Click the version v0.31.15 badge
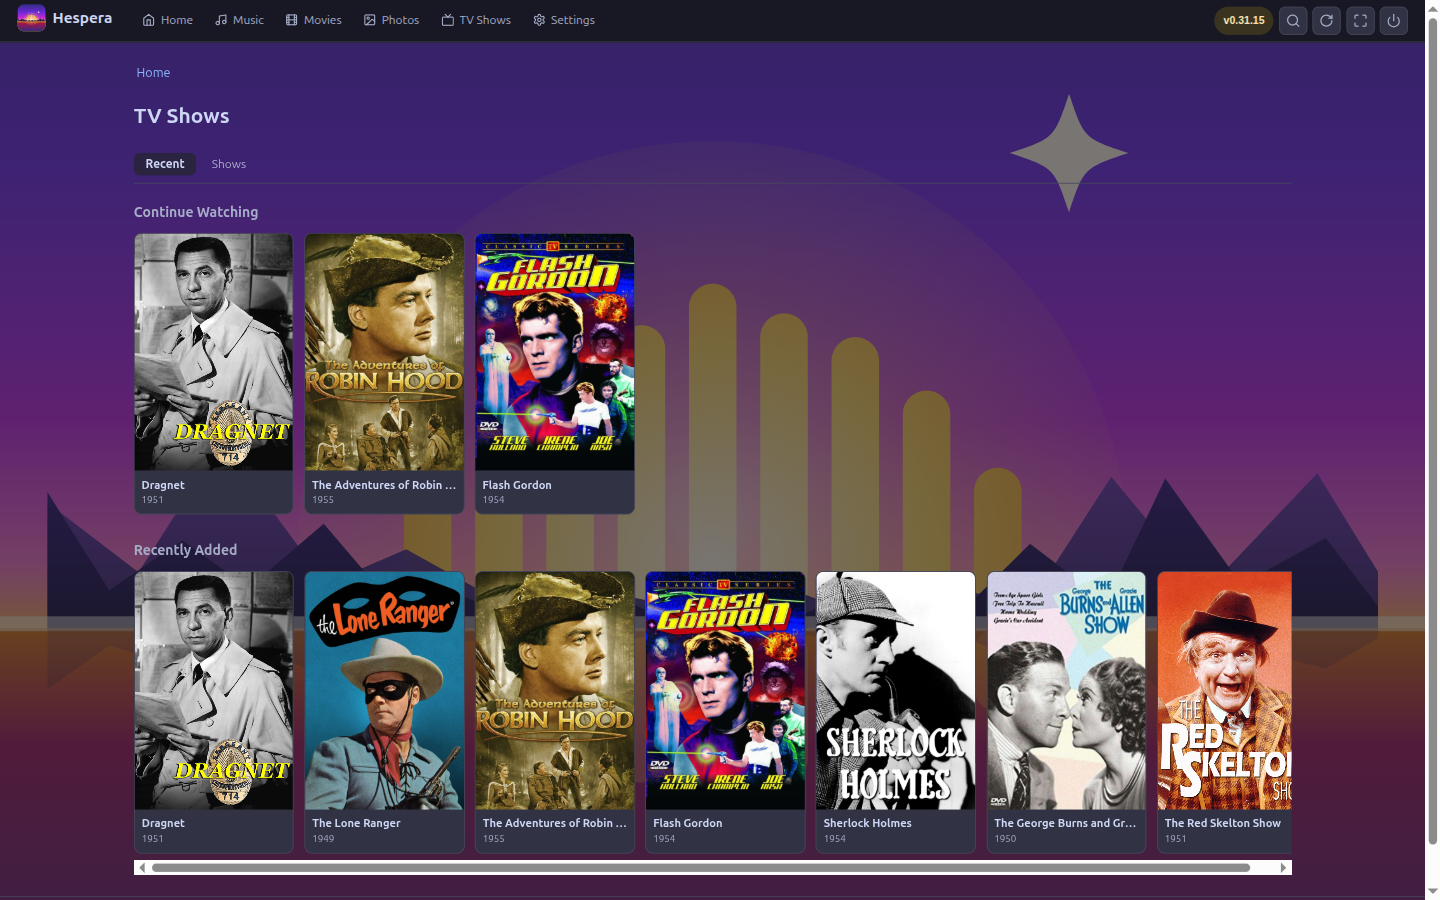1440x900 pixels. click(1243, 20)
